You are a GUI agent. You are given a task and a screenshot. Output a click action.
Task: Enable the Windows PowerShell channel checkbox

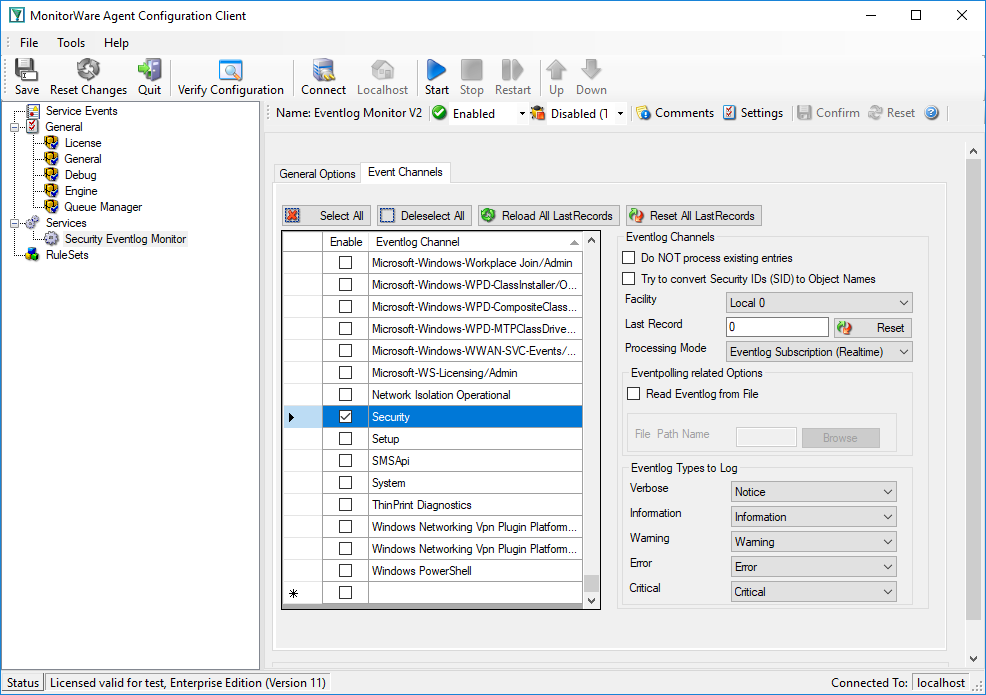pos(345,570)
